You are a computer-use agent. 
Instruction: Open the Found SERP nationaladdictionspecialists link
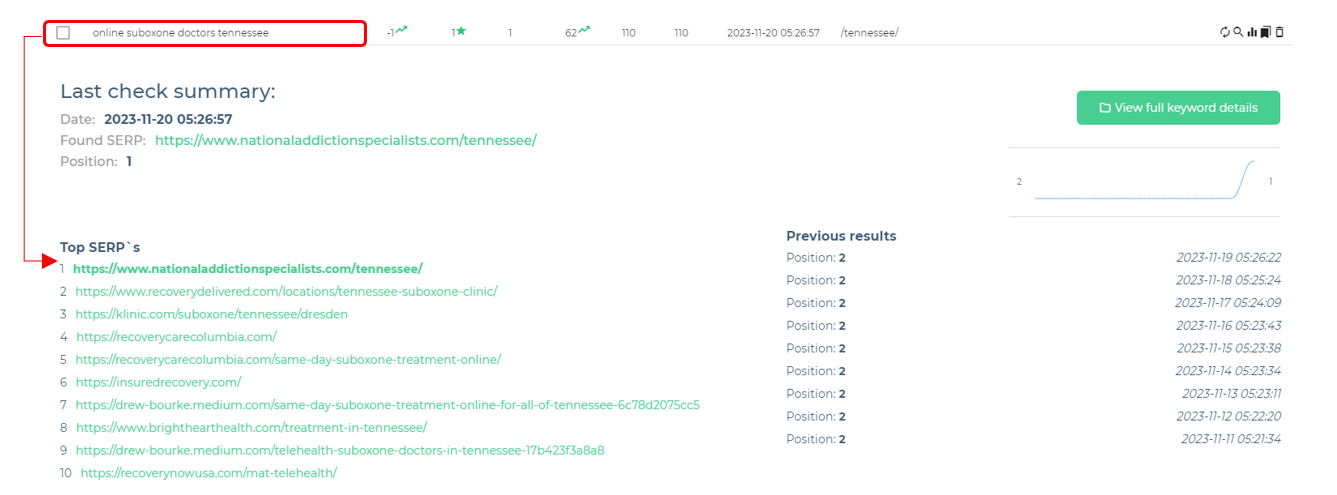345,140
